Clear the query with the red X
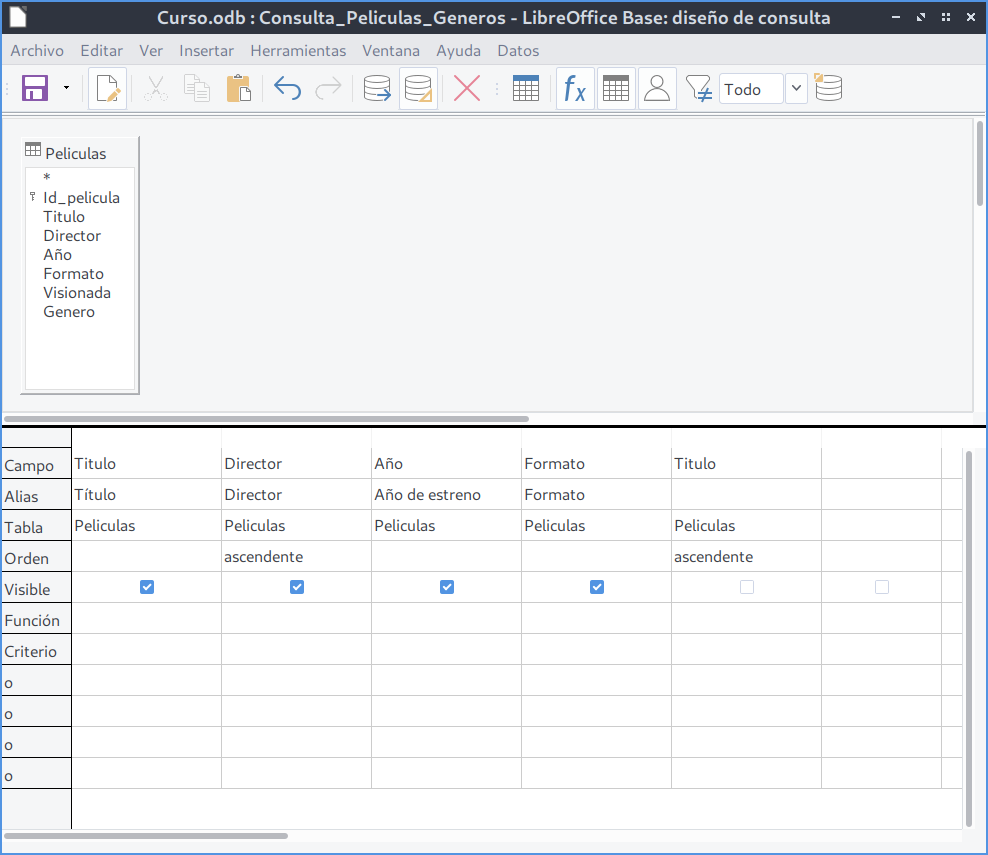The width and height of the screenshot is (988, 855). 467,89
